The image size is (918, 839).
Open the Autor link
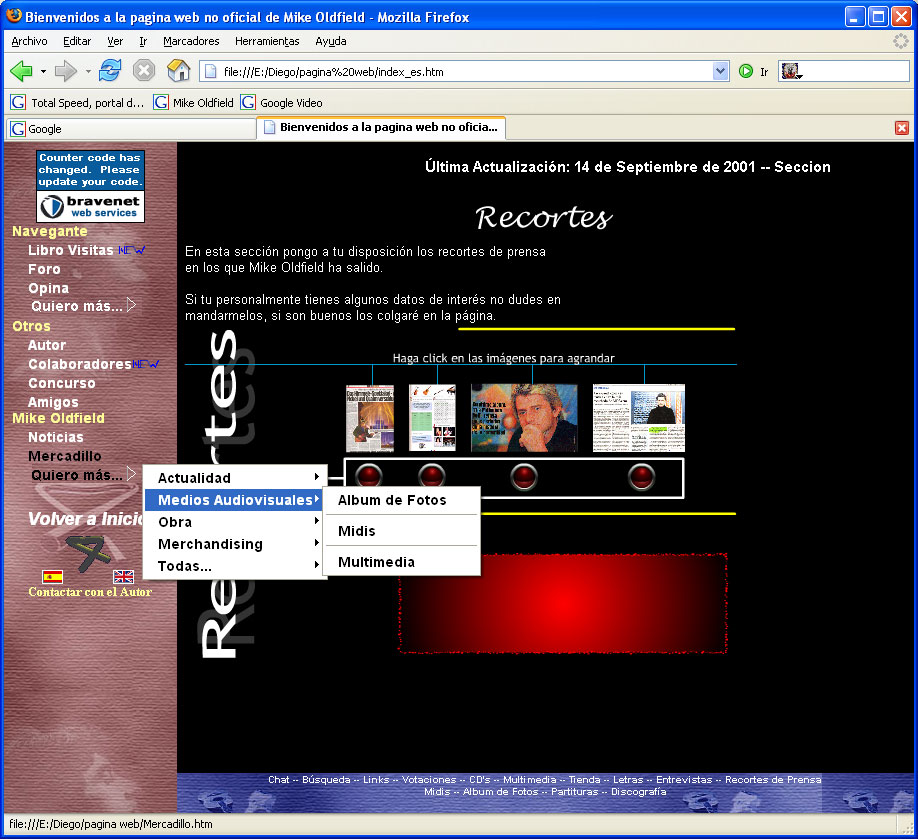pos(47,345)
